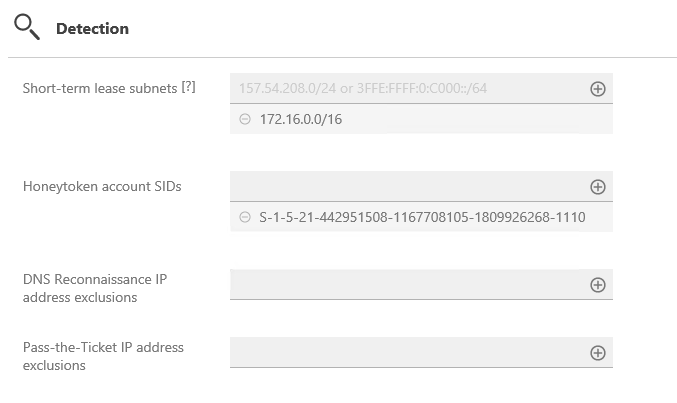
Task: Select the 172.16.0.0/16 subnet text
Action: pyautogui.click(x=301, y=119)
